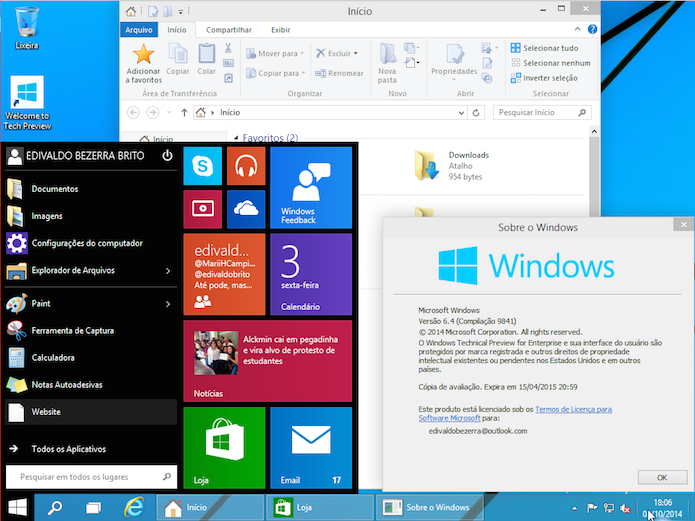695x521 pixels.
Task: Refresh the Início folder view
Action: click(476, 113)
